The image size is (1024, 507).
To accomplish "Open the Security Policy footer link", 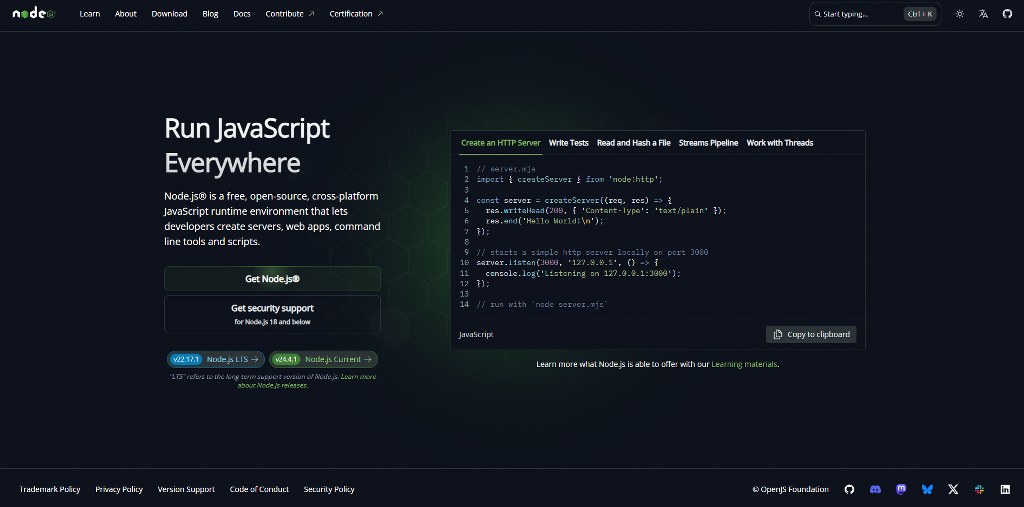I will pyautogui.click(x=329, y=489).
